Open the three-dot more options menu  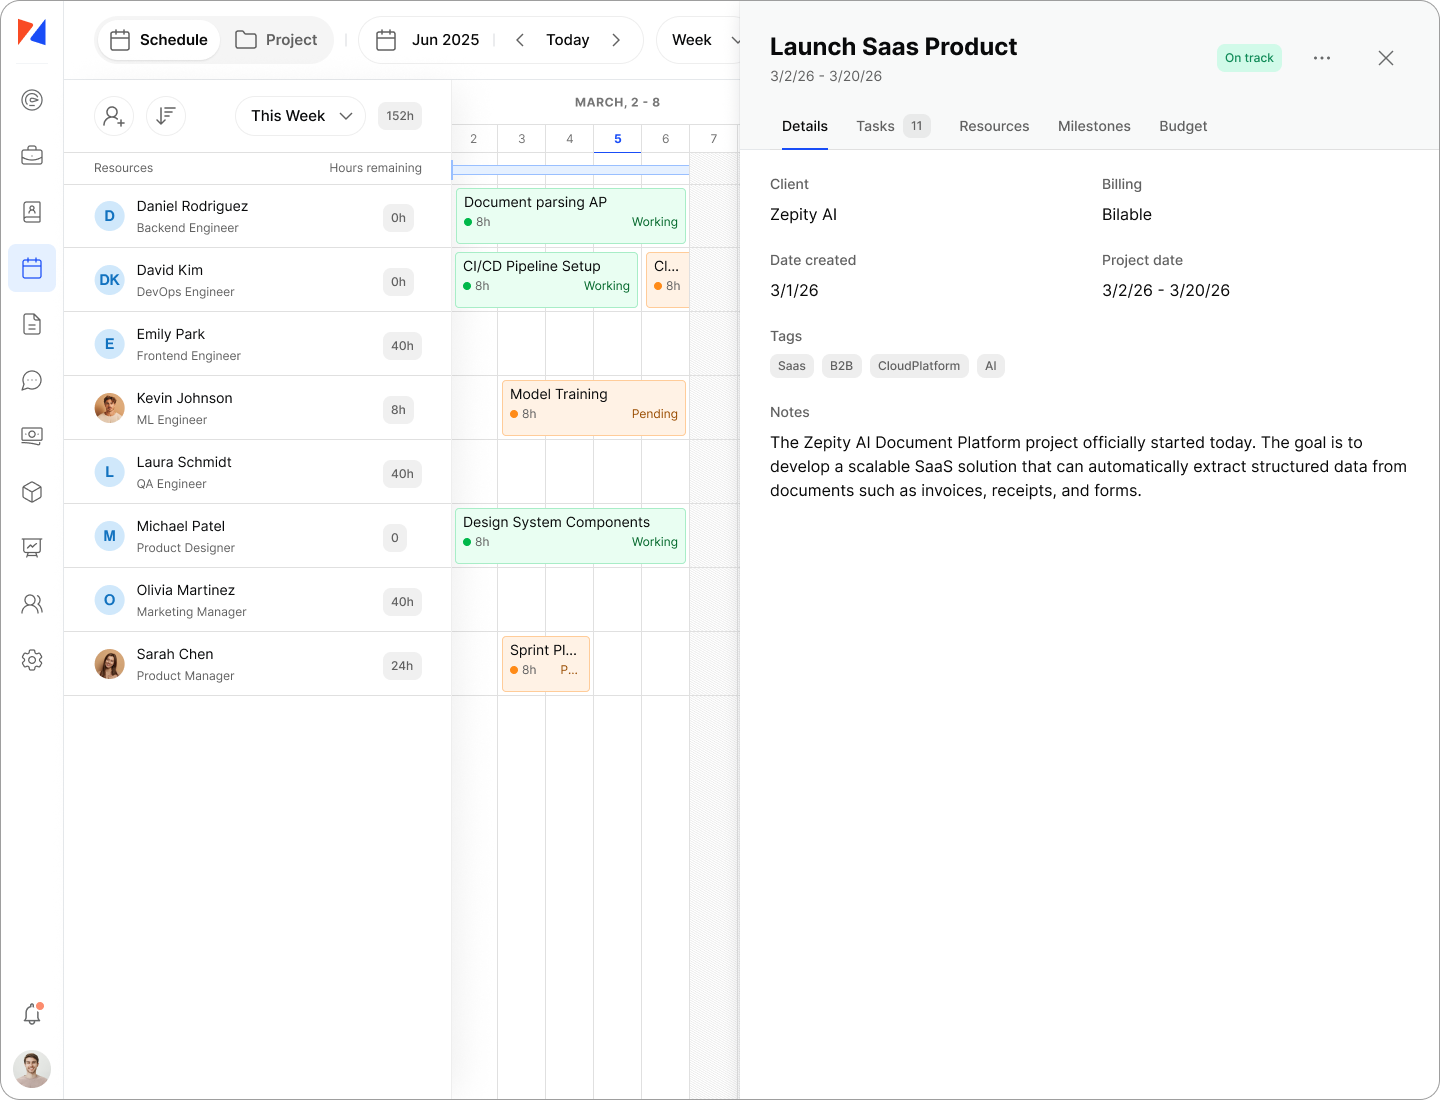(x=1321, y=58)
